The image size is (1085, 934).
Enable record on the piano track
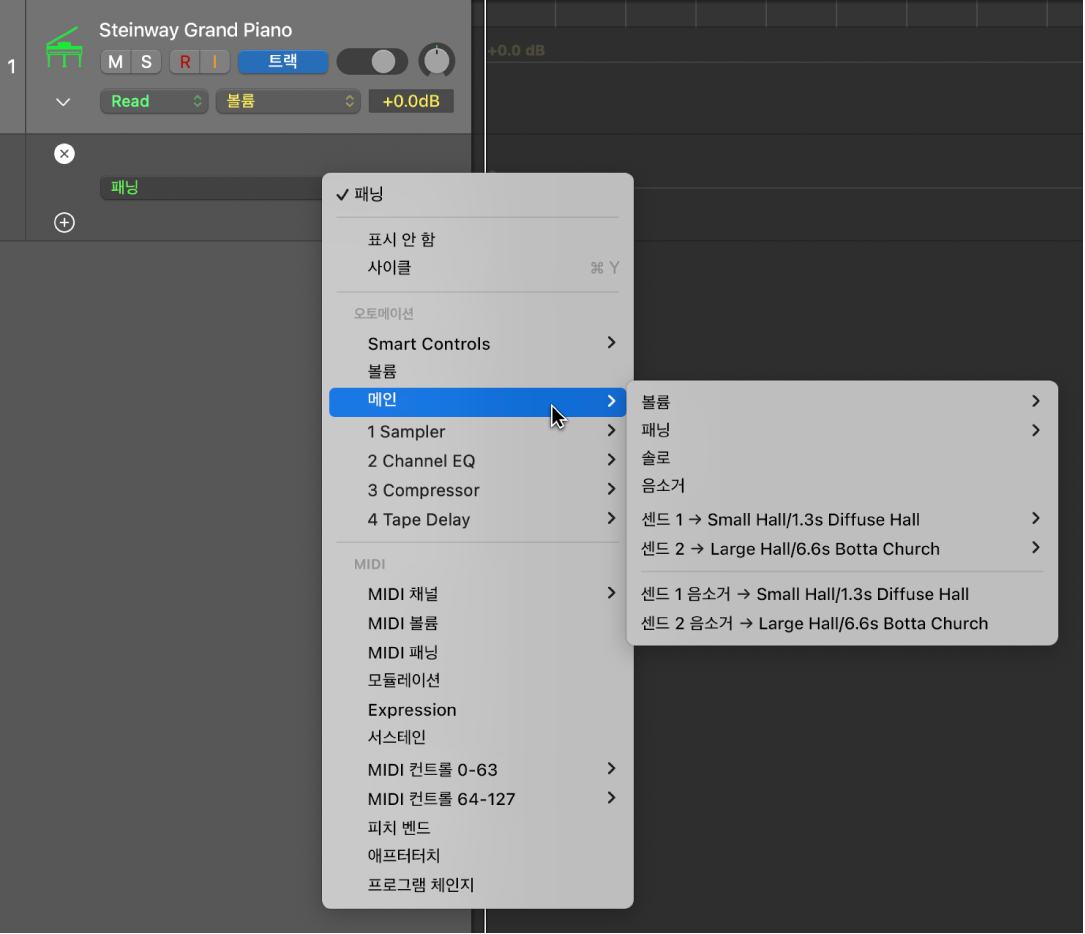pos(185,62)
